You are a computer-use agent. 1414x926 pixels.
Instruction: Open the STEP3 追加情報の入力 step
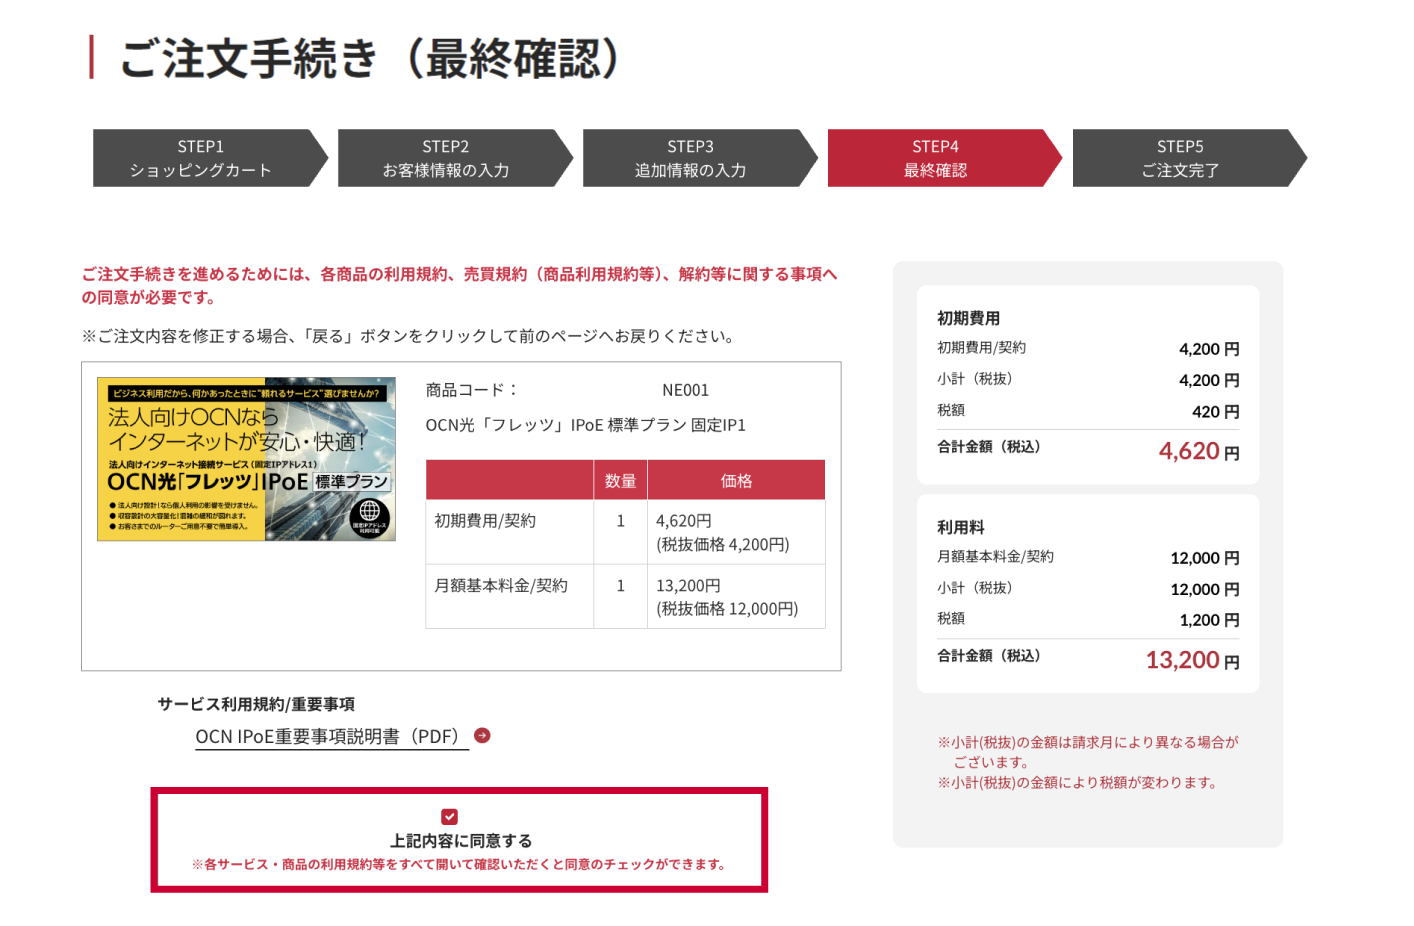[x=690, y=157]
